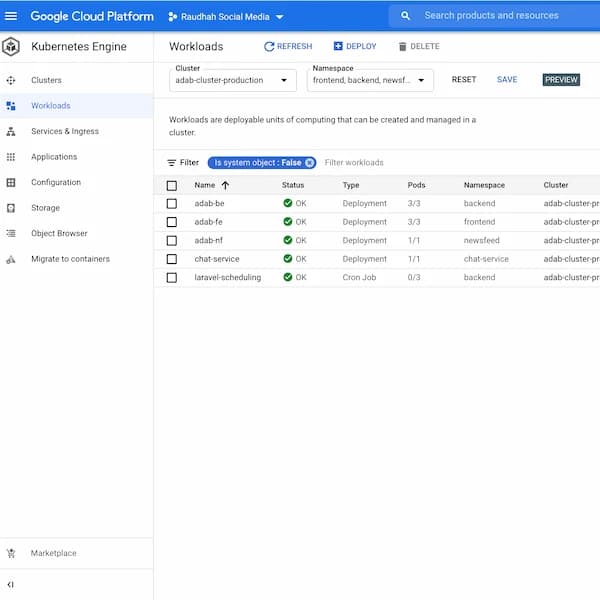Click the Migrate to containers icon
600x600 pixels.
pos(11,259)
